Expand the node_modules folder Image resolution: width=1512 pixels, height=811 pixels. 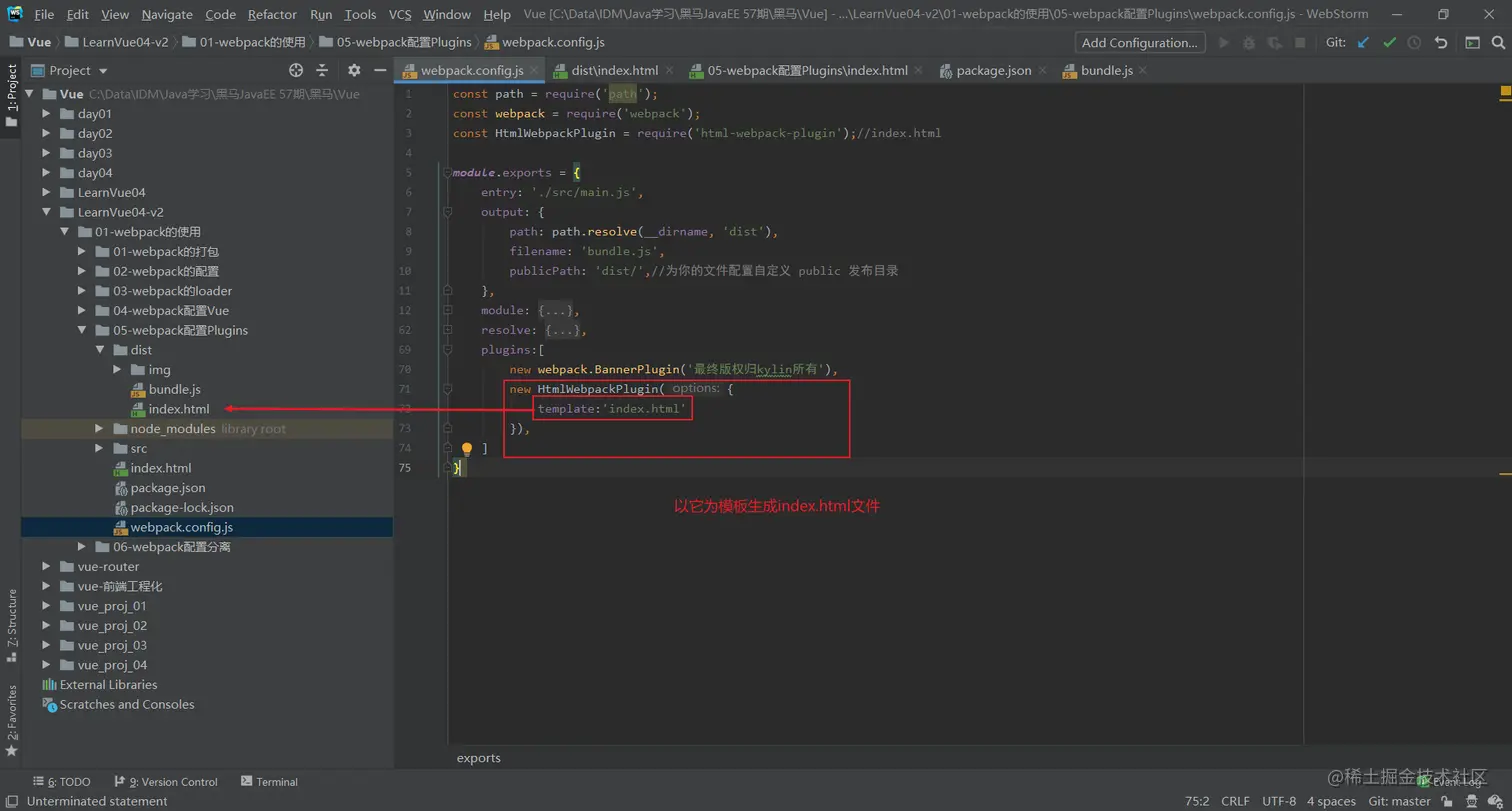[100, 428]
